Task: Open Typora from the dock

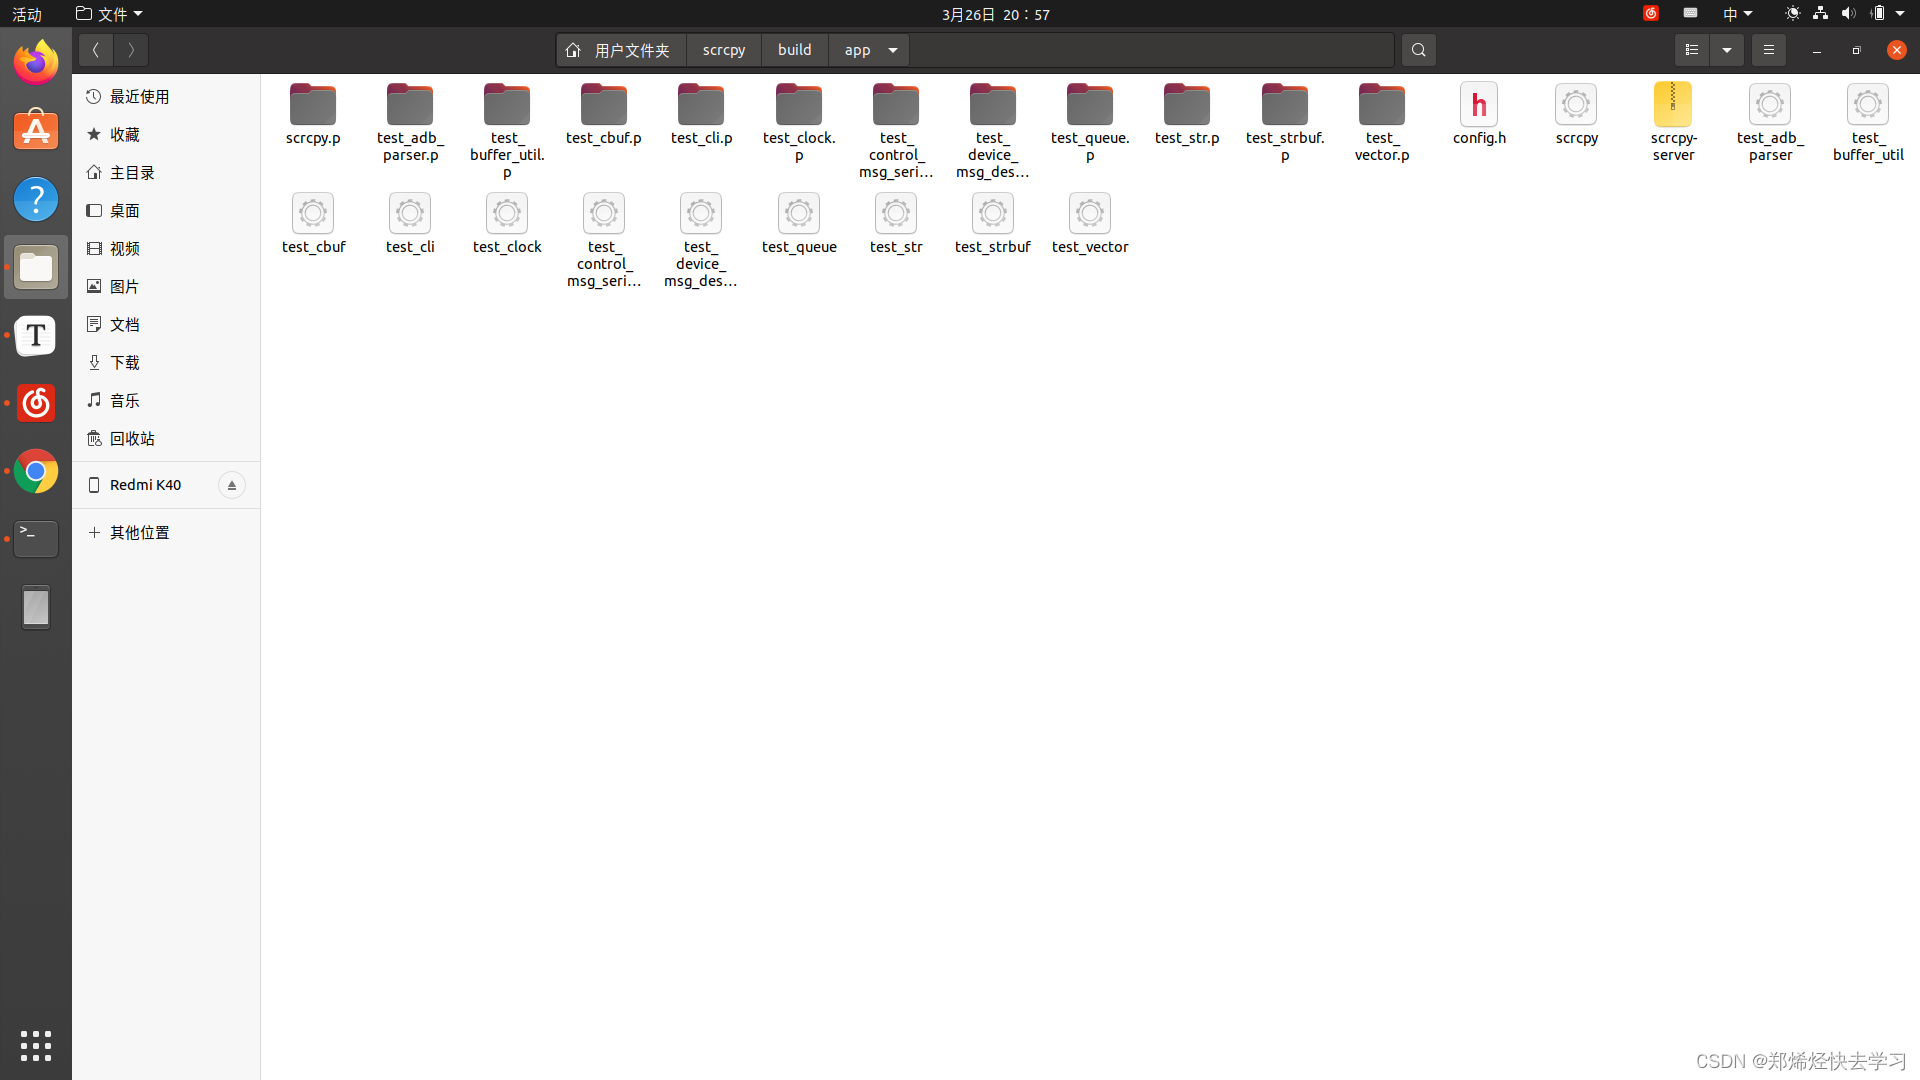Action: [x=36, y=335]
